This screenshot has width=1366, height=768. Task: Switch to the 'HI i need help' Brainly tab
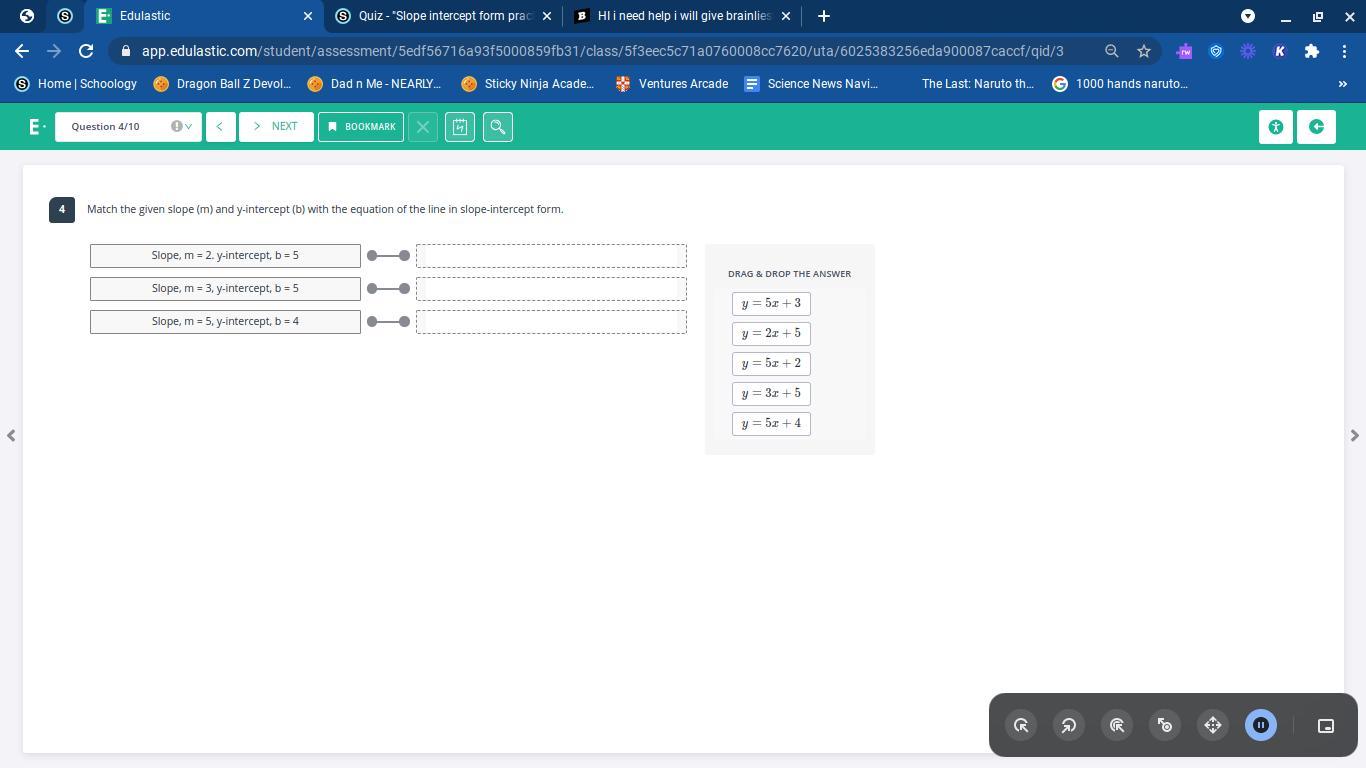683,16
